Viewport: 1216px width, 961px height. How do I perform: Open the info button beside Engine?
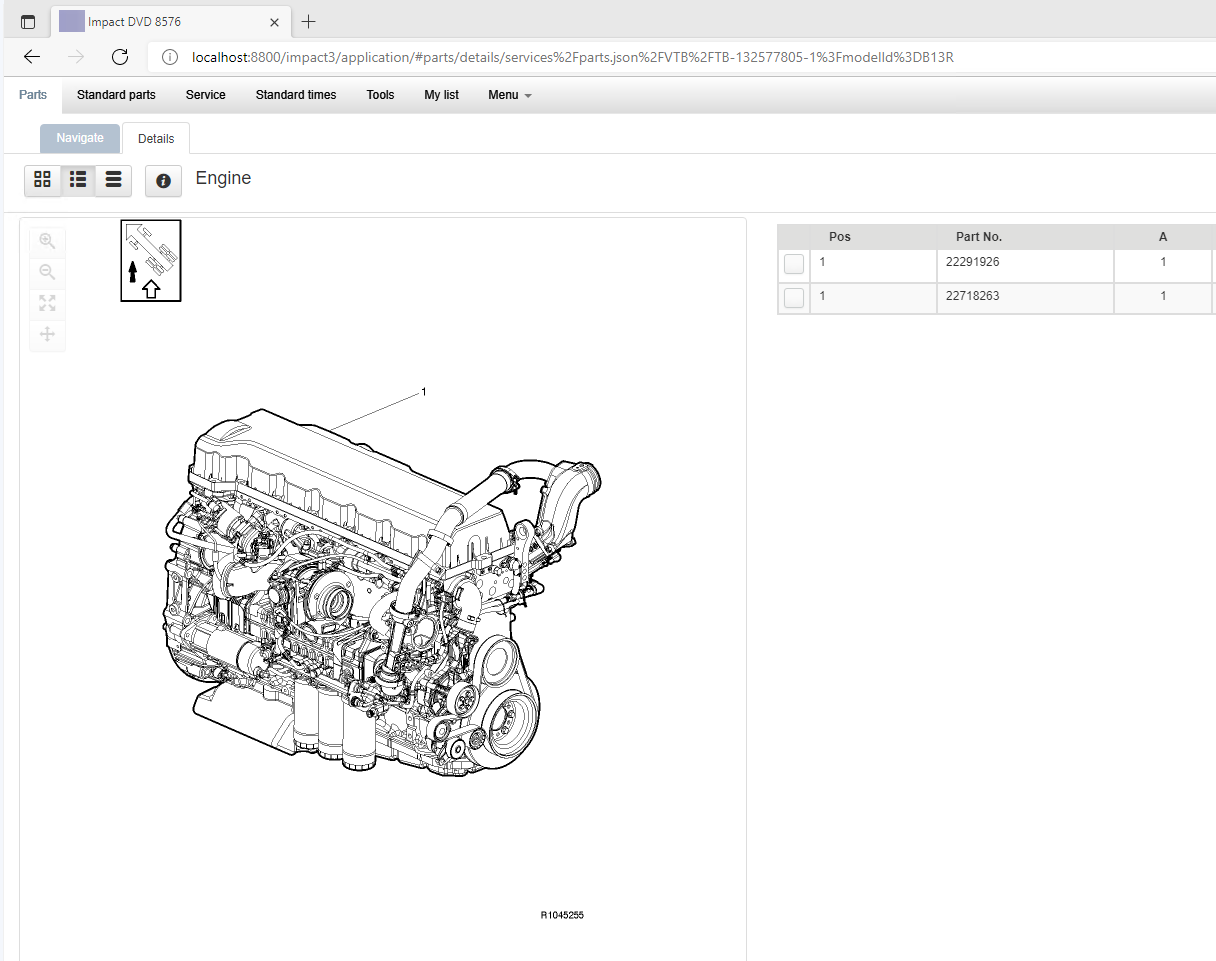[x=163, y=181]
